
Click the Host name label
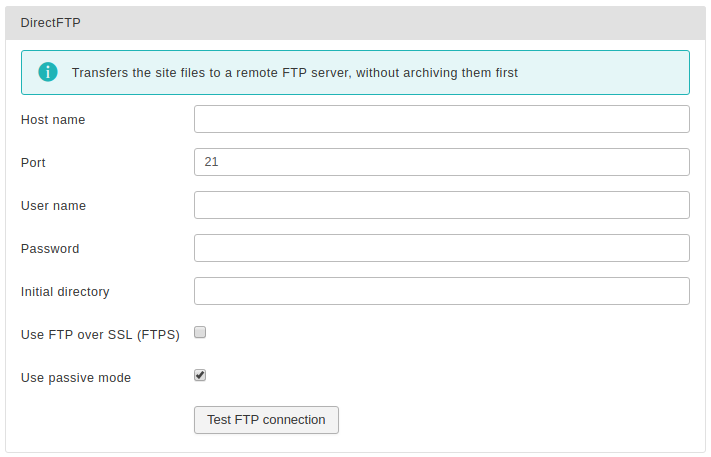point(53,120)
